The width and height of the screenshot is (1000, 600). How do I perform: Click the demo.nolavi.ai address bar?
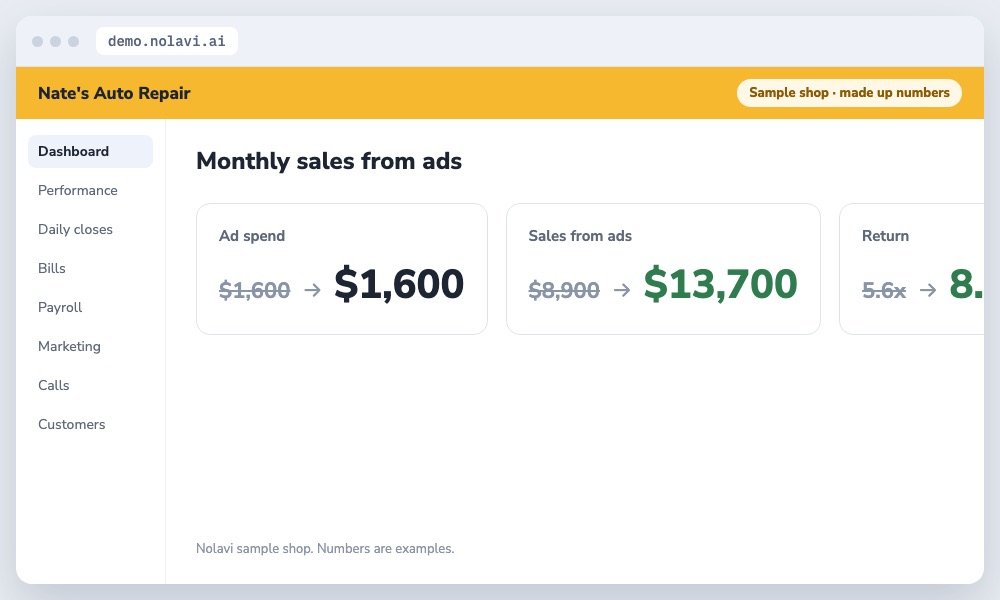tap(166, 41)
